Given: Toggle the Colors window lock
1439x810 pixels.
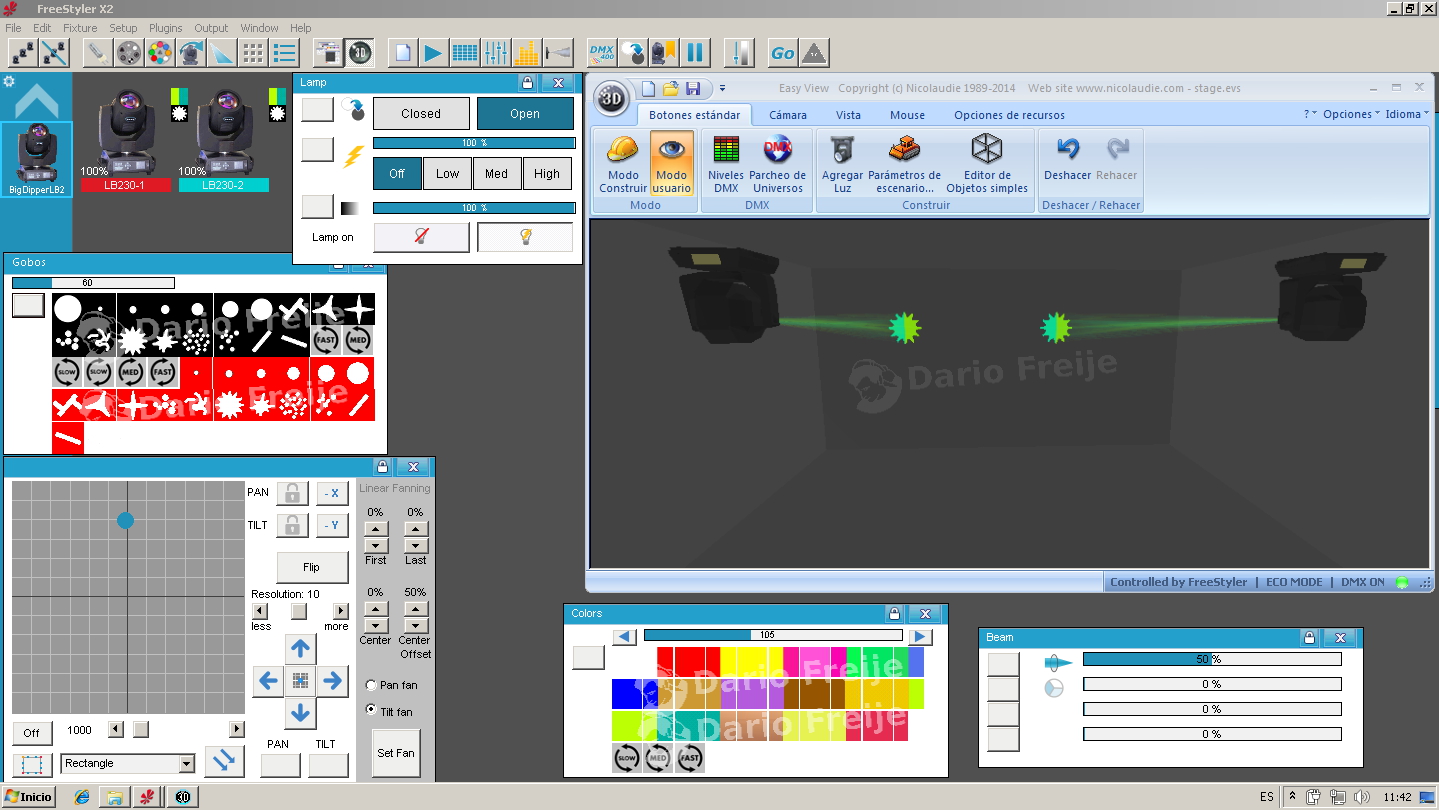Looking at the screenshot, I should (x=894, y=614).
